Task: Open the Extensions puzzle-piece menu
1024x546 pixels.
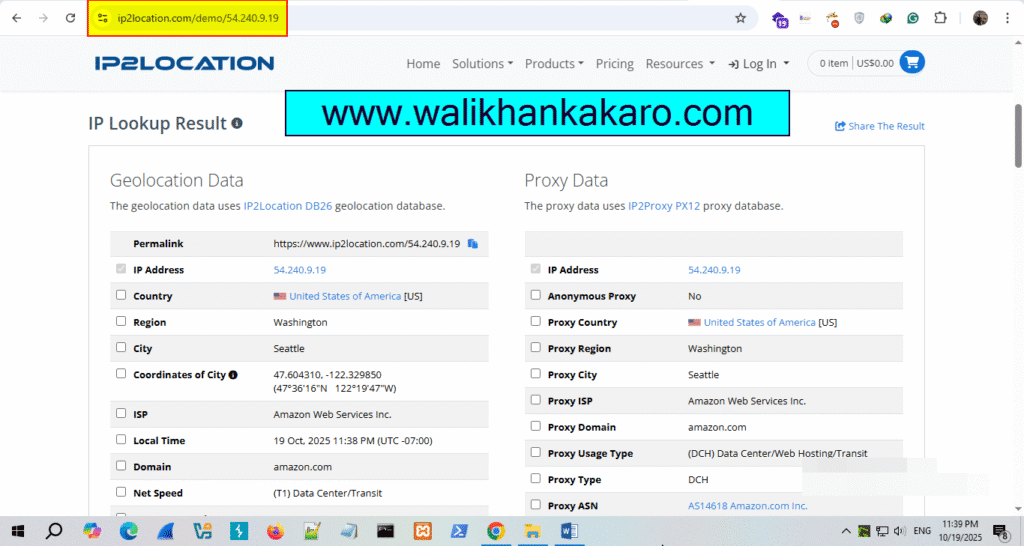Action: point(940,18)
